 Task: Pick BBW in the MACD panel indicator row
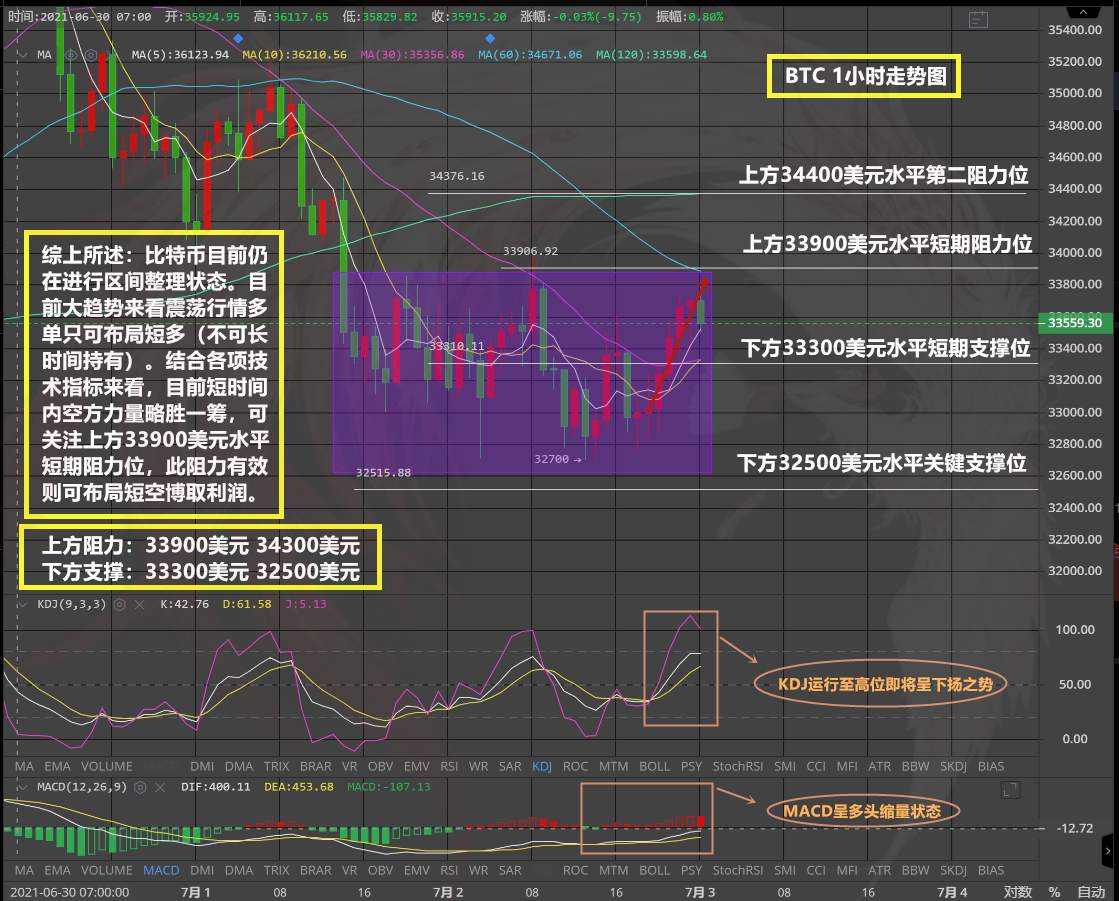point(916,870)
